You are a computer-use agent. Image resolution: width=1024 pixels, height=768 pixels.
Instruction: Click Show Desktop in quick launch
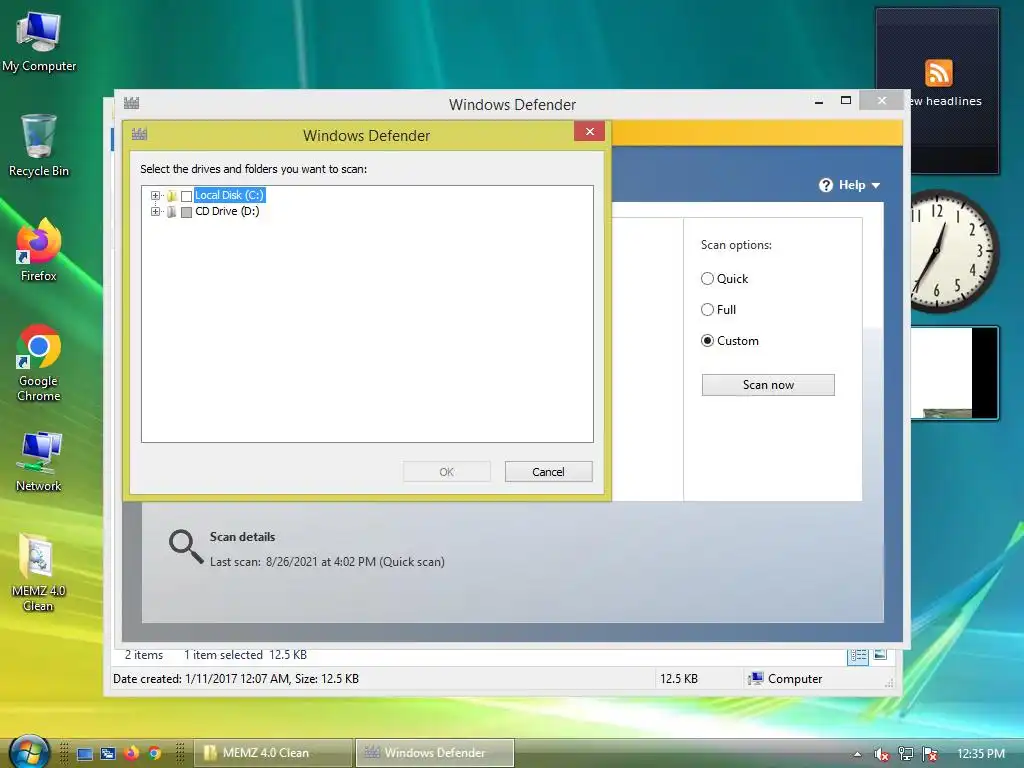pos(85,754)
